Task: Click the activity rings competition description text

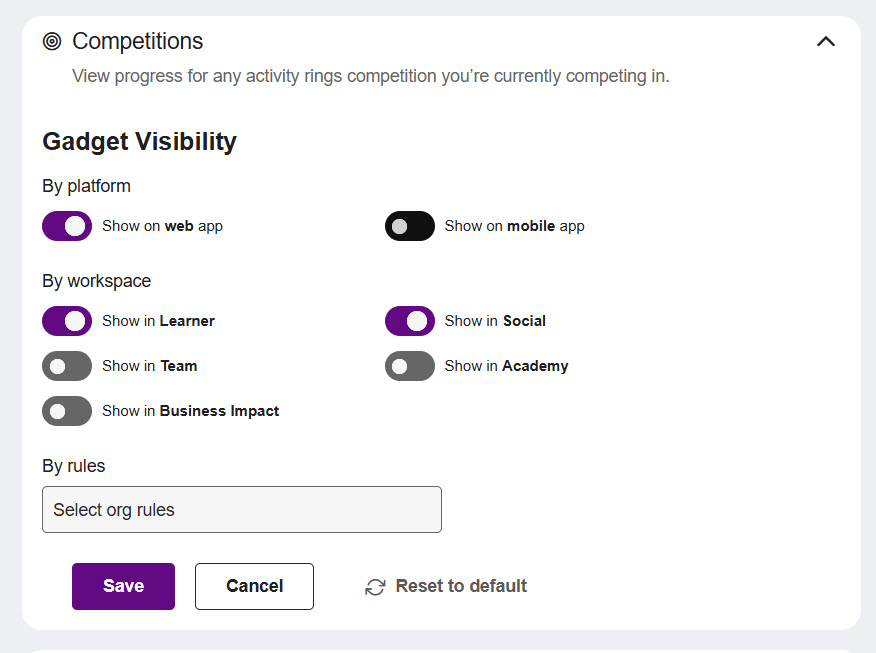Action: (370, 76)
